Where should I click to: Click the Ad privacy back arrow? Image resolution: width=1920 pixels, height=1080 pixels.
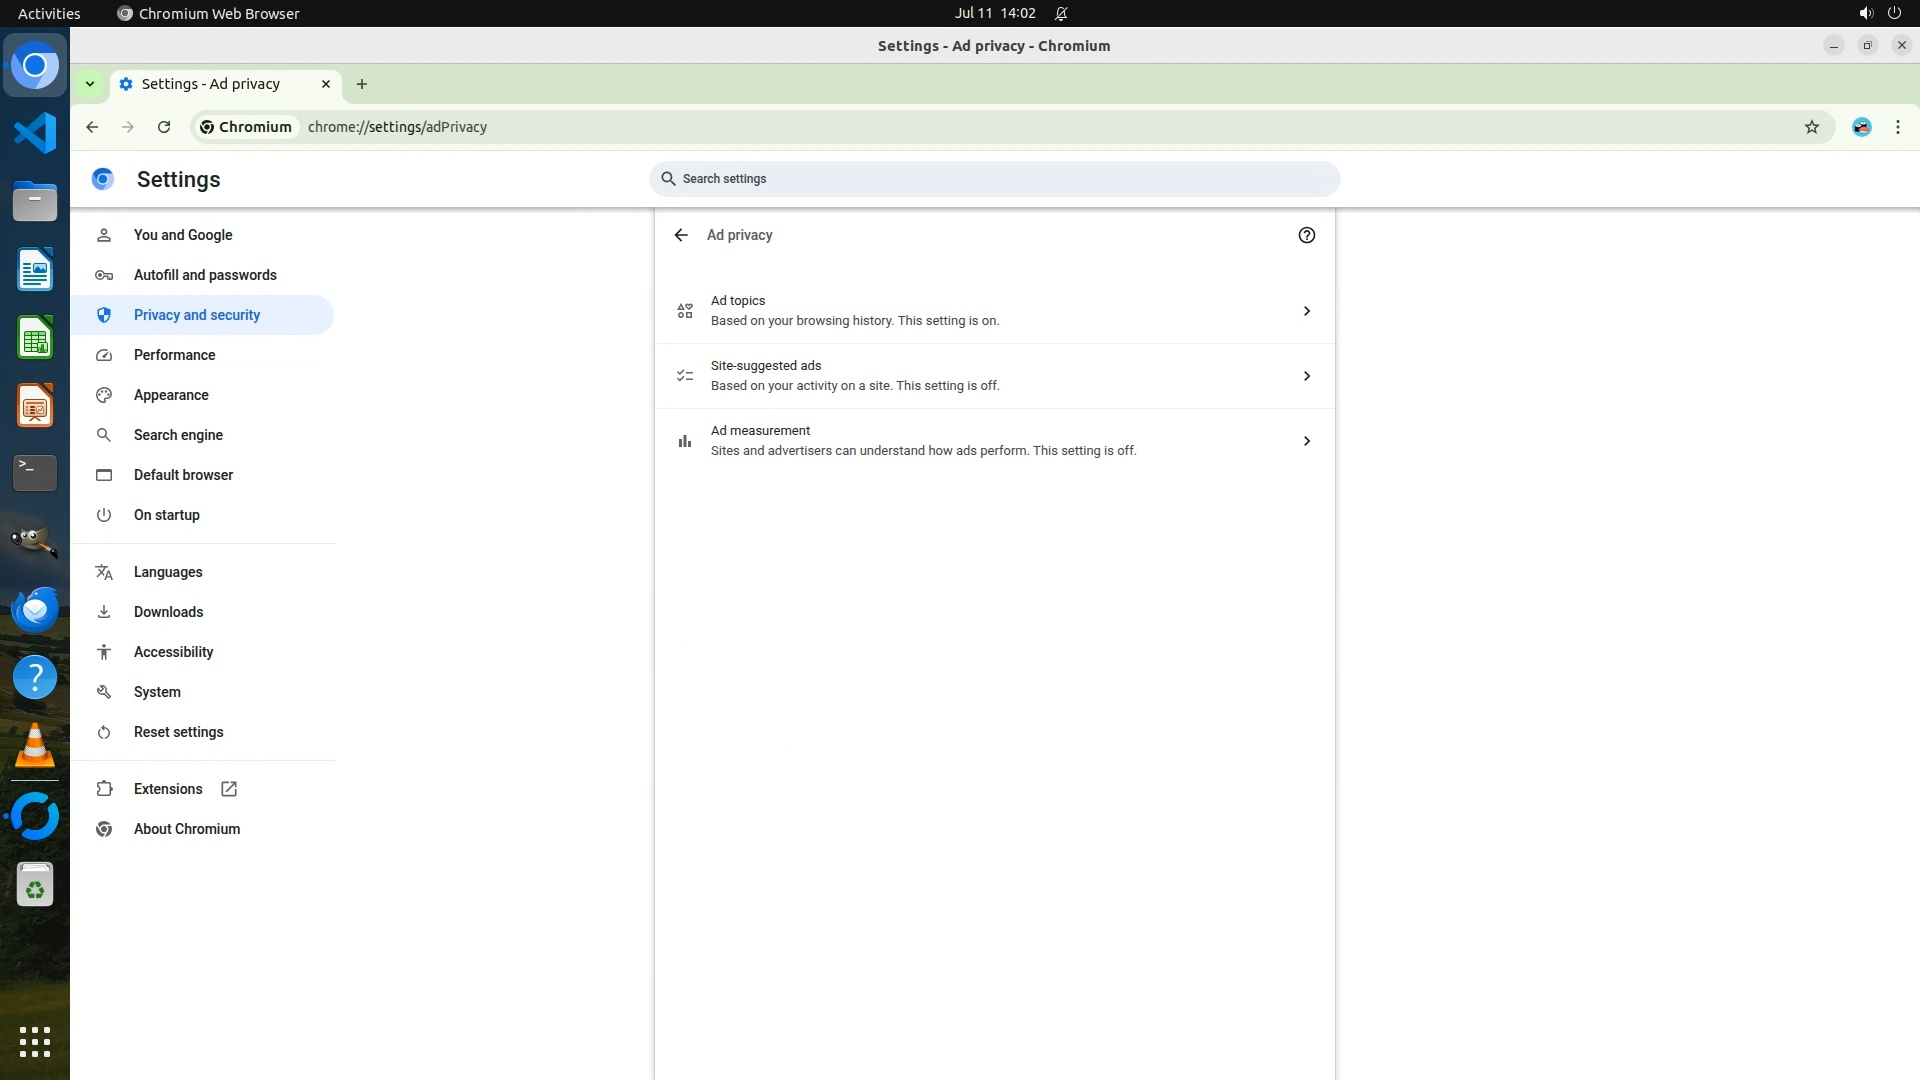[681, 235]
